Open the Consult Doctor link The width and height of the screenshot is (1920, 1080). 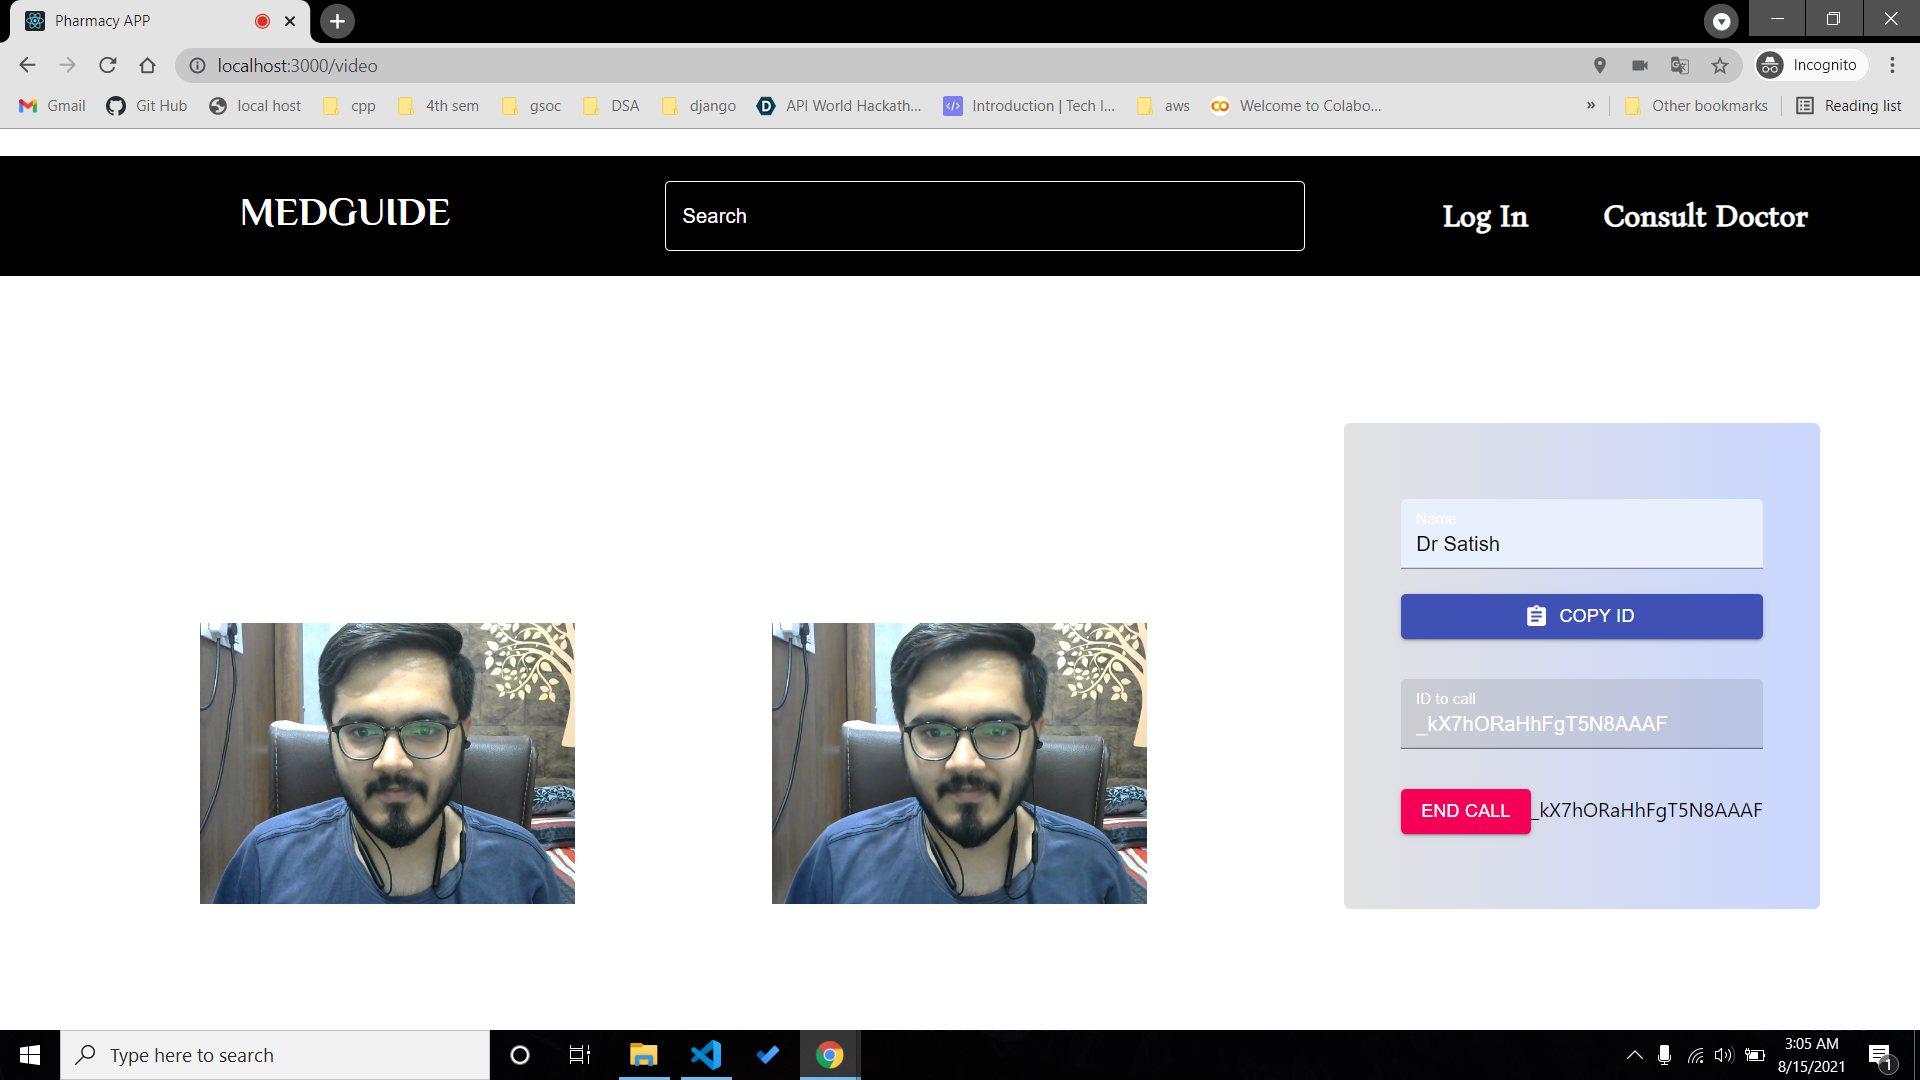coord(1705,216)
